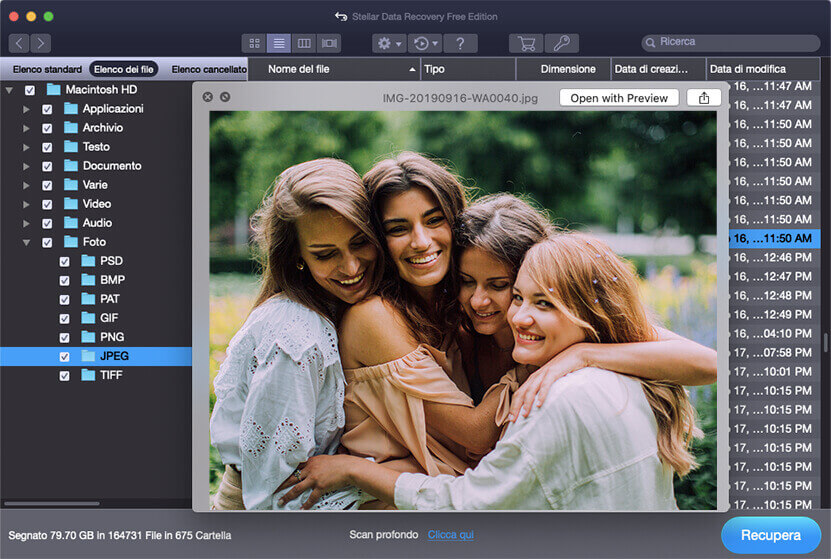Switch to icon grid view
This screenshot has height=559, width=831.
pos(254,43)
